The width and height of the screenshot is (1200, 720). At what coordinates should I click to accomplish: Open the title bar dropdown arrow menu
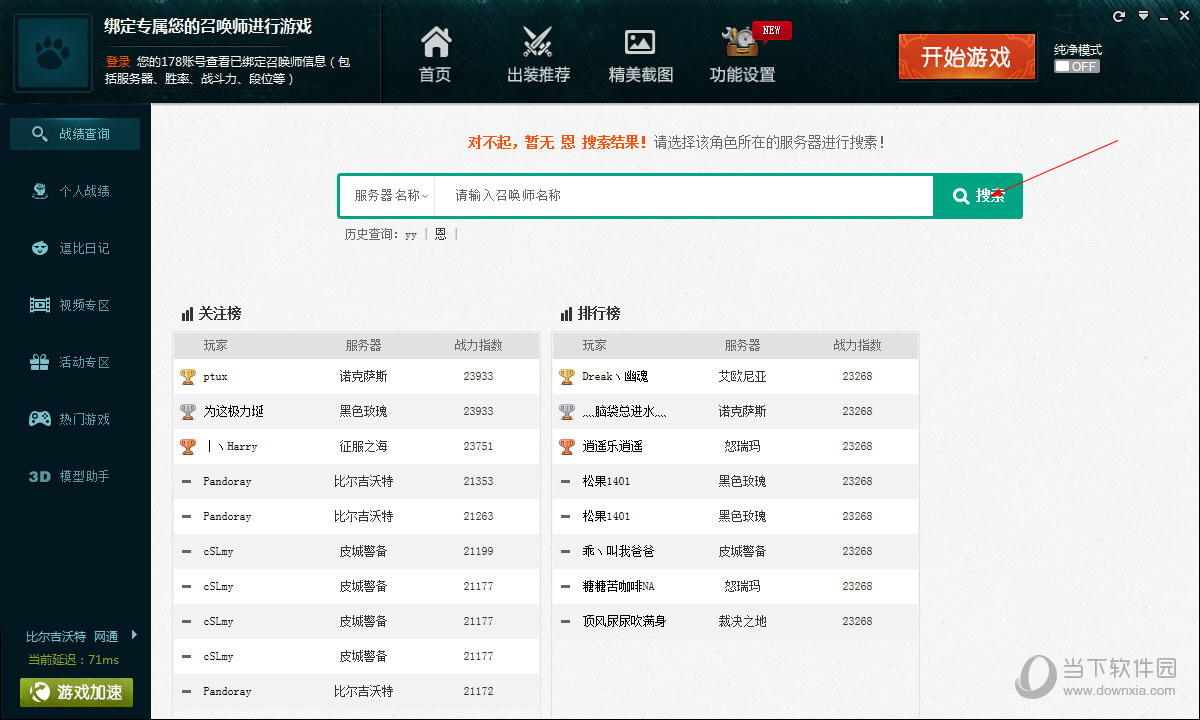1141,15
